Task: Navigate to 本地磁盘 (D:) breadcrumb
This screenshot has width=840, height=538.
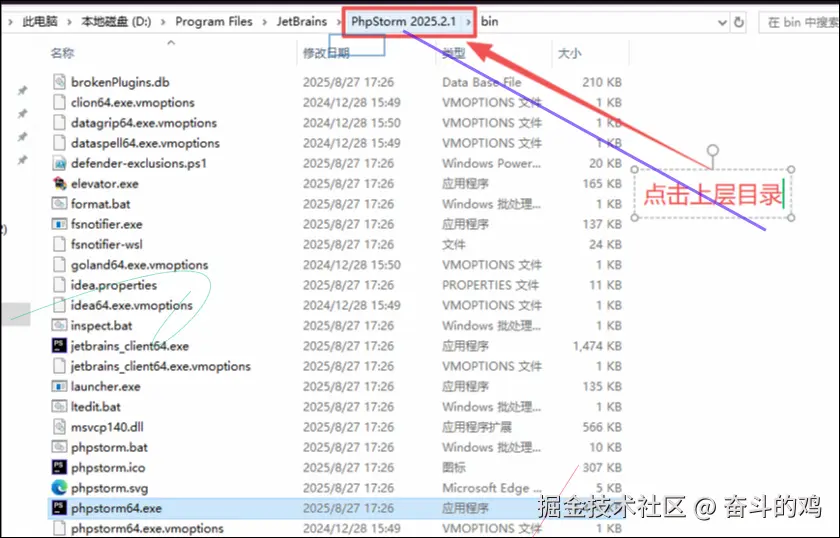Action: 116,21
